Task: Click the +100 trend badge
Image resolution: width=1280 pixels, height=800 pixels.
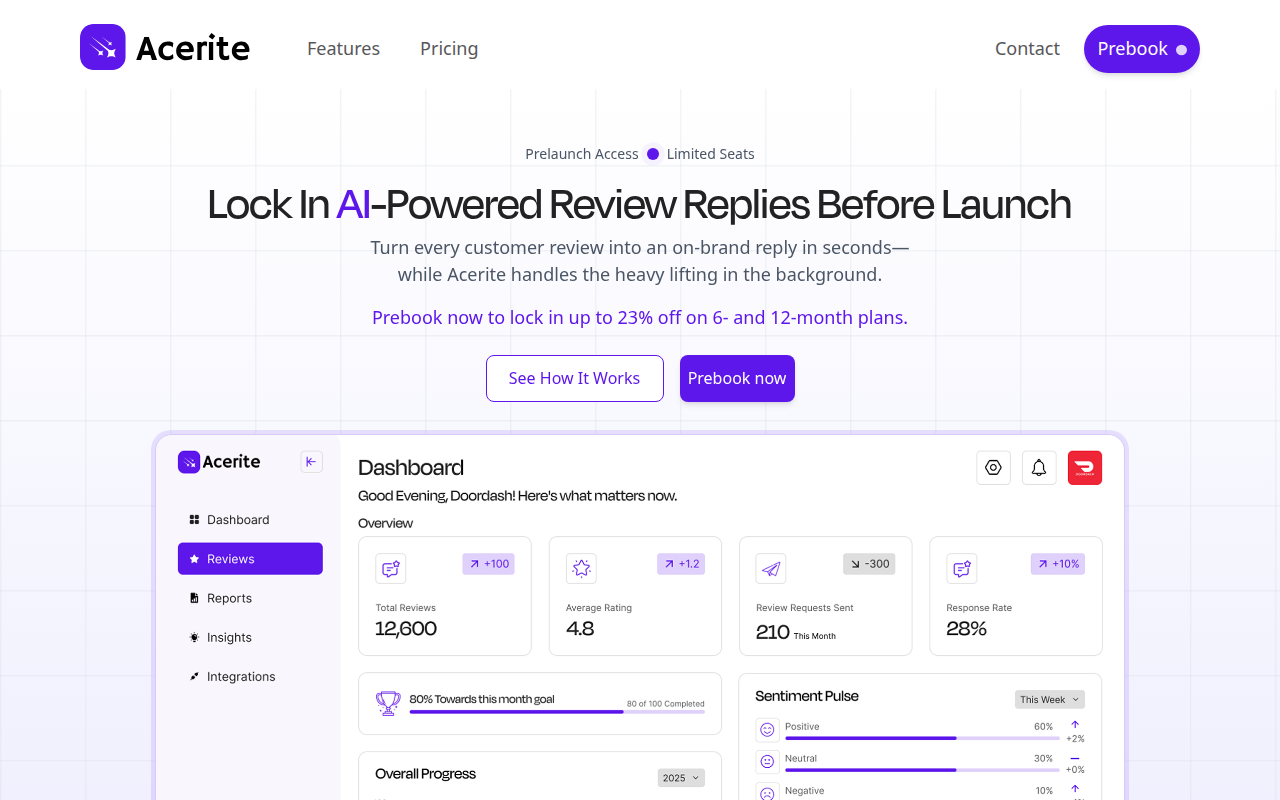Action: [x=488, y=564]
